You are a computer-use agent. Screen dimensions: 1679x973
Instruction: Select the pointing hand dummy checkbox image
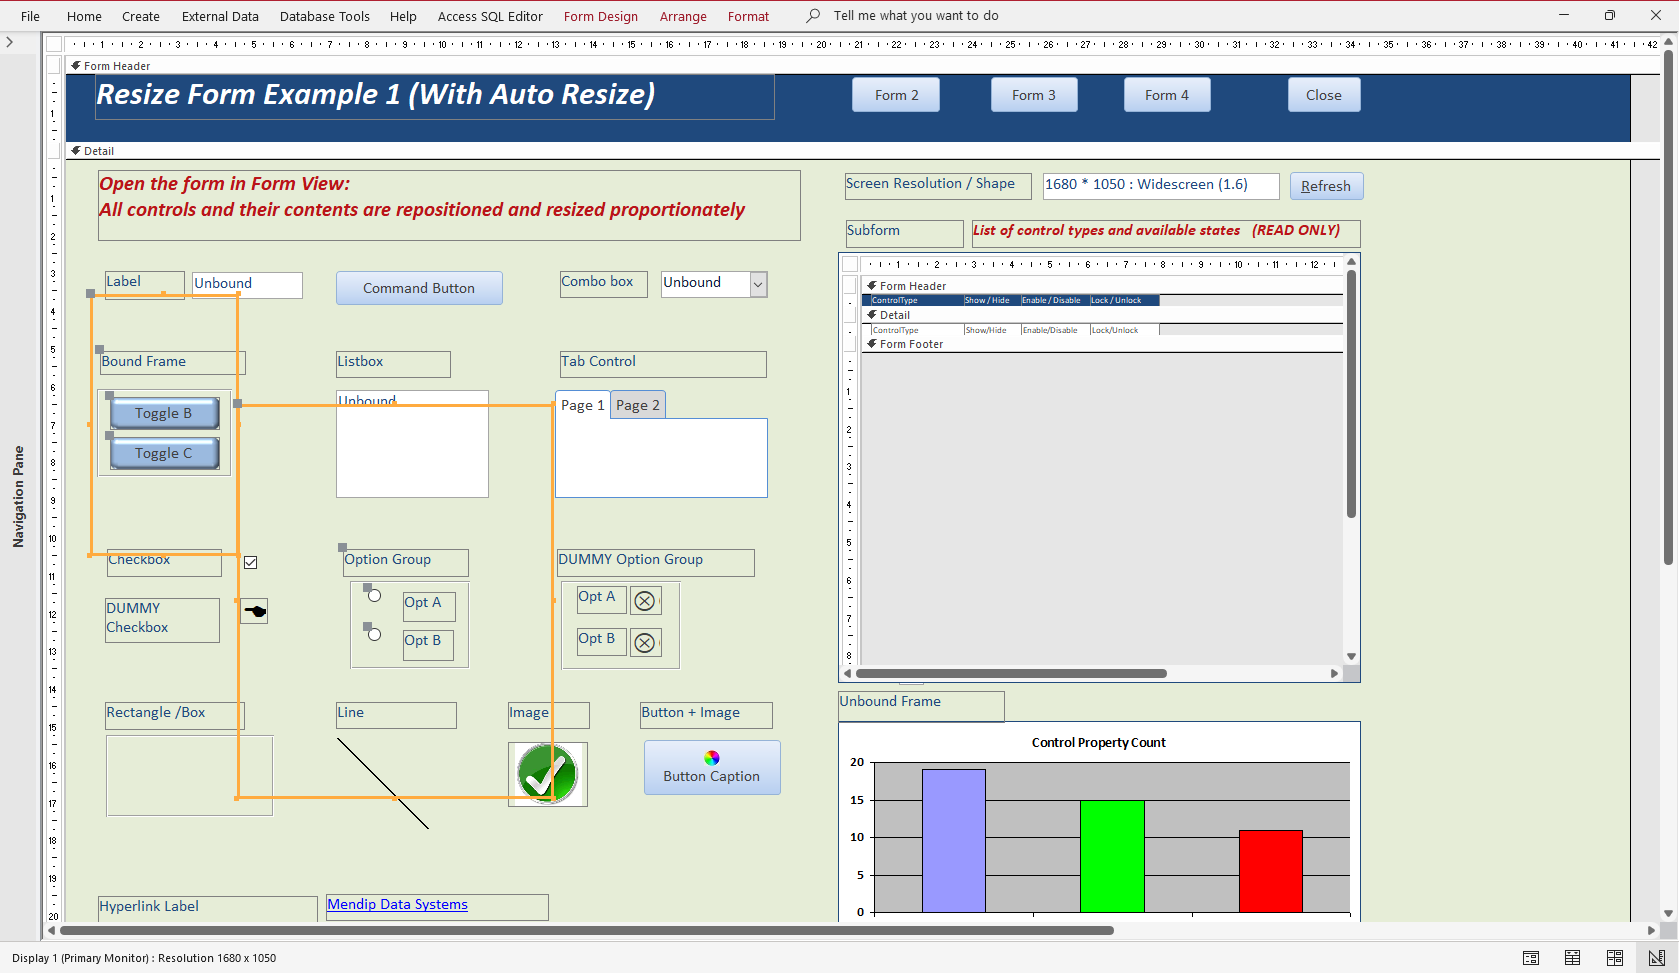(254, 611)
